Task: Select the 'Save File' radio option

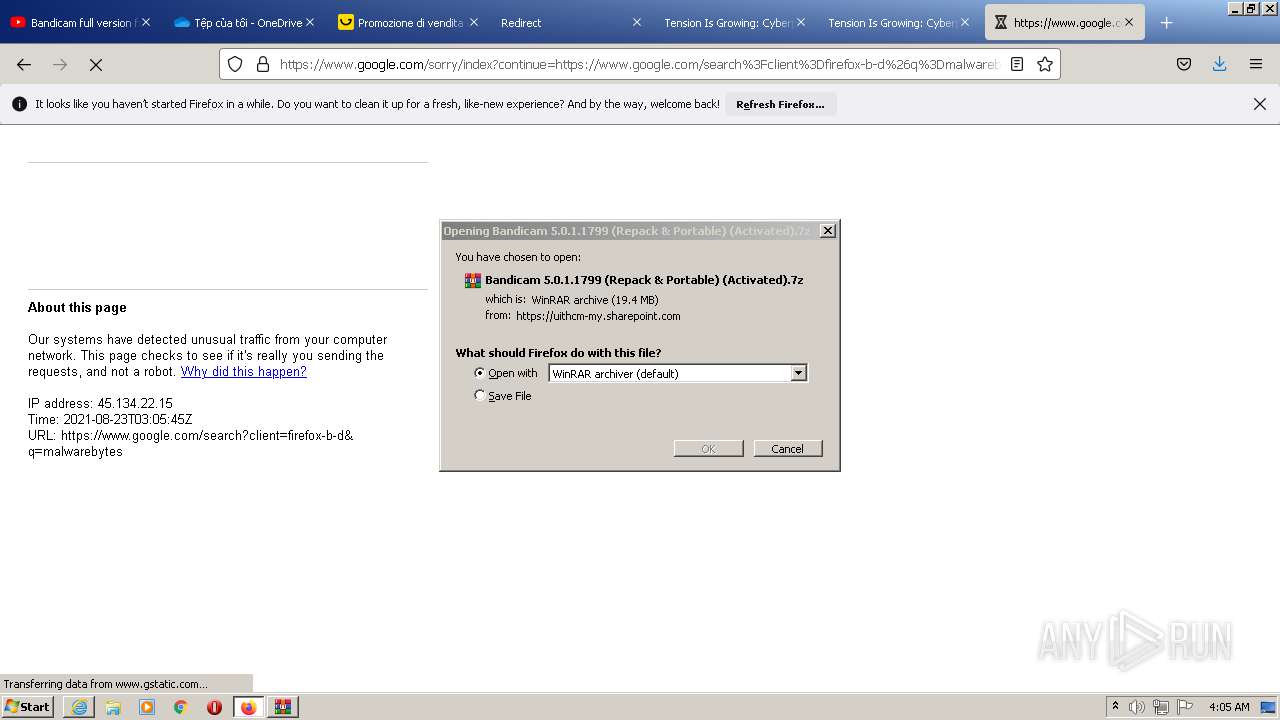Action: [x=480, y=396]
